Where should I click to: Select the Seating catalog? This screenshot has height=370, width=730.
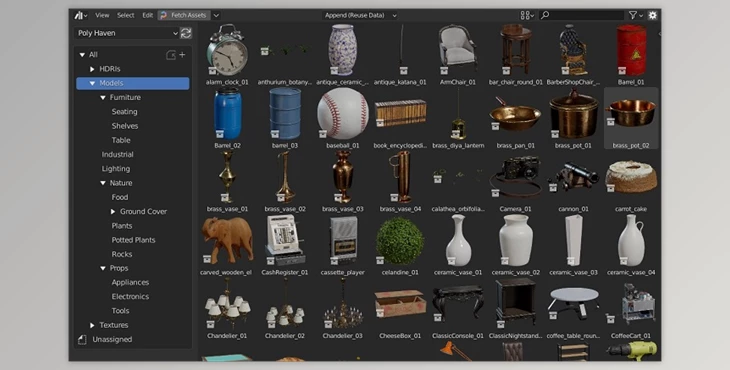(124, 112)
